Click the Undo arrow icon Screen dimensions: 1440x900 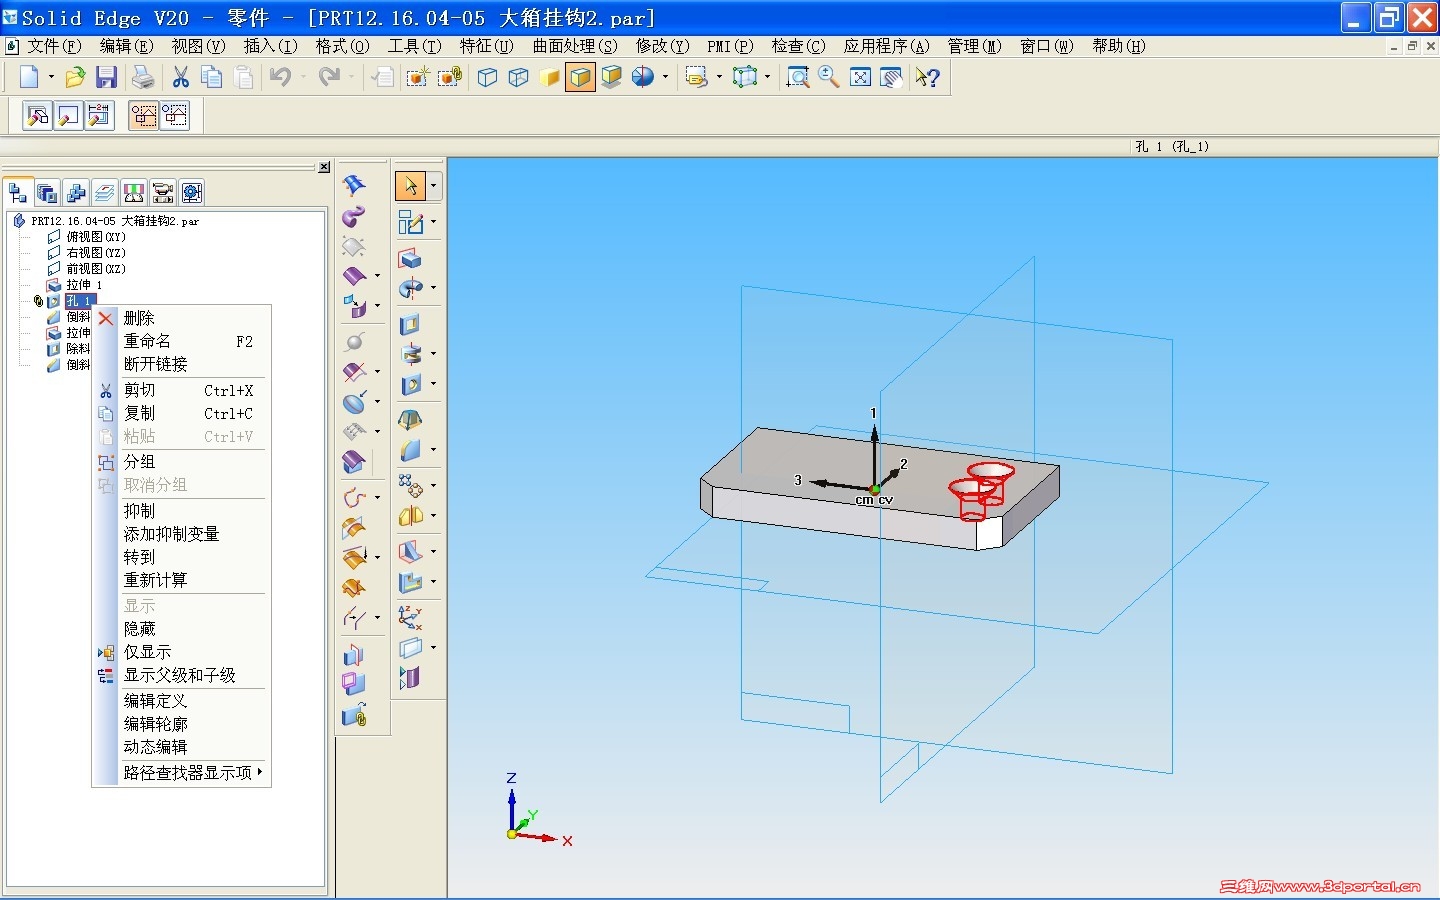[280, 77]
